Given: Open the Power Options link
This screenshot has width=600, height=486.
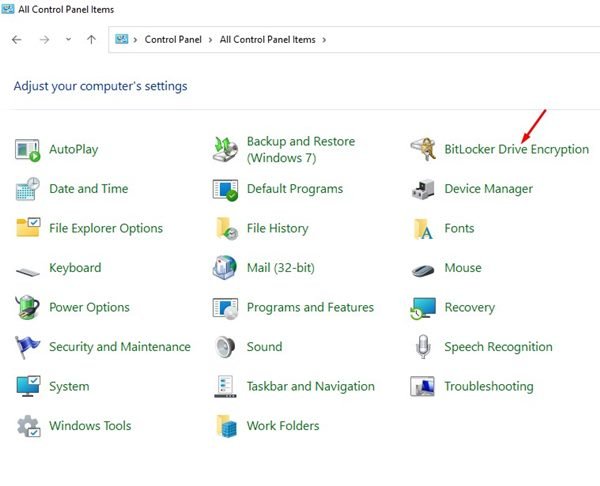Looking at the screenshot, I should coord(89,307).
